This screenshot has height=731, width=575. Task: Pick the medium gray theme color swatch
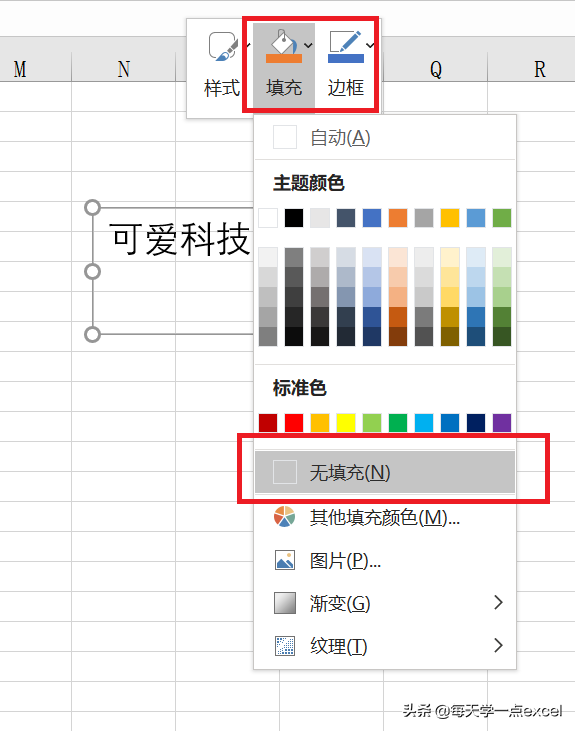pos(424,218)
